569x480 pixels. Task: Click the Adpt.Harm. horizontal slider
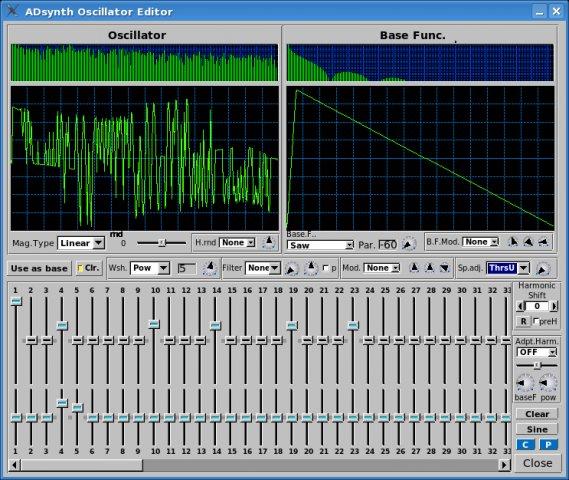(x=537, y=365)
